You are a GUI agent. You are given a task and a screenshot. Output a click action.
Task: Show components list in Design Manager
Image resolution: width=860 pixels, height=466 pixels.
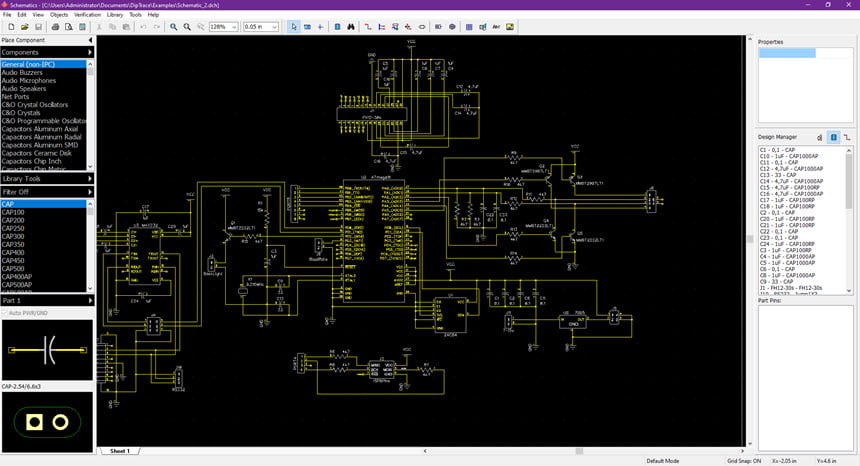tap(833, 137)
